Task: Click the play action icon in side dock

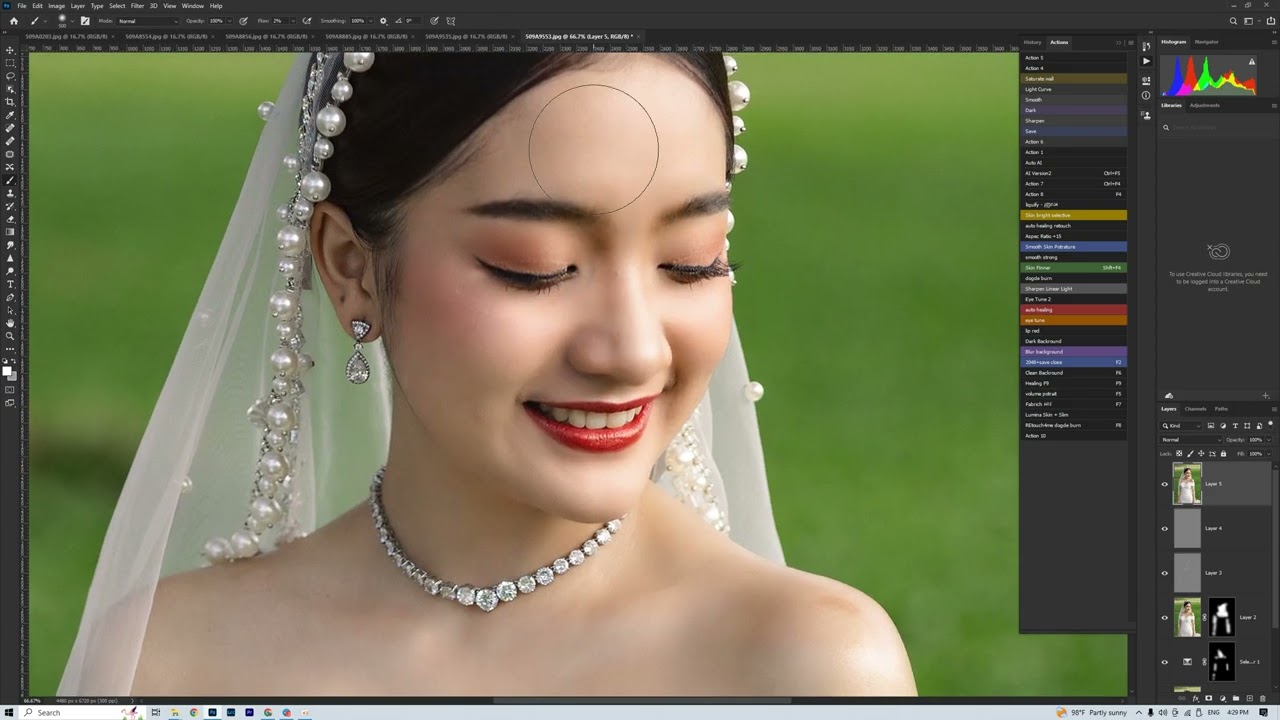Action: point(1146,61)
